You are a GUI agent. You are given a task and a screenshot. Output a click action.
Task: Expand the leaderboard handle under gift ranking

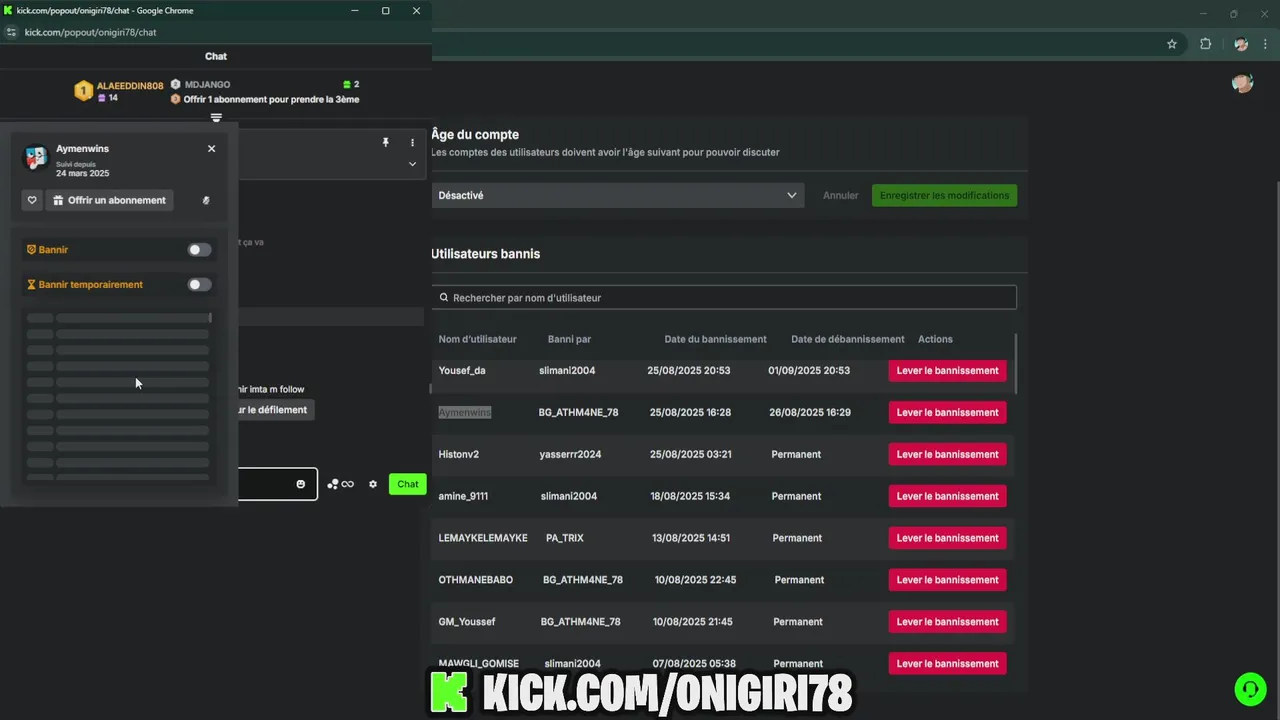(x=216, y=118)
